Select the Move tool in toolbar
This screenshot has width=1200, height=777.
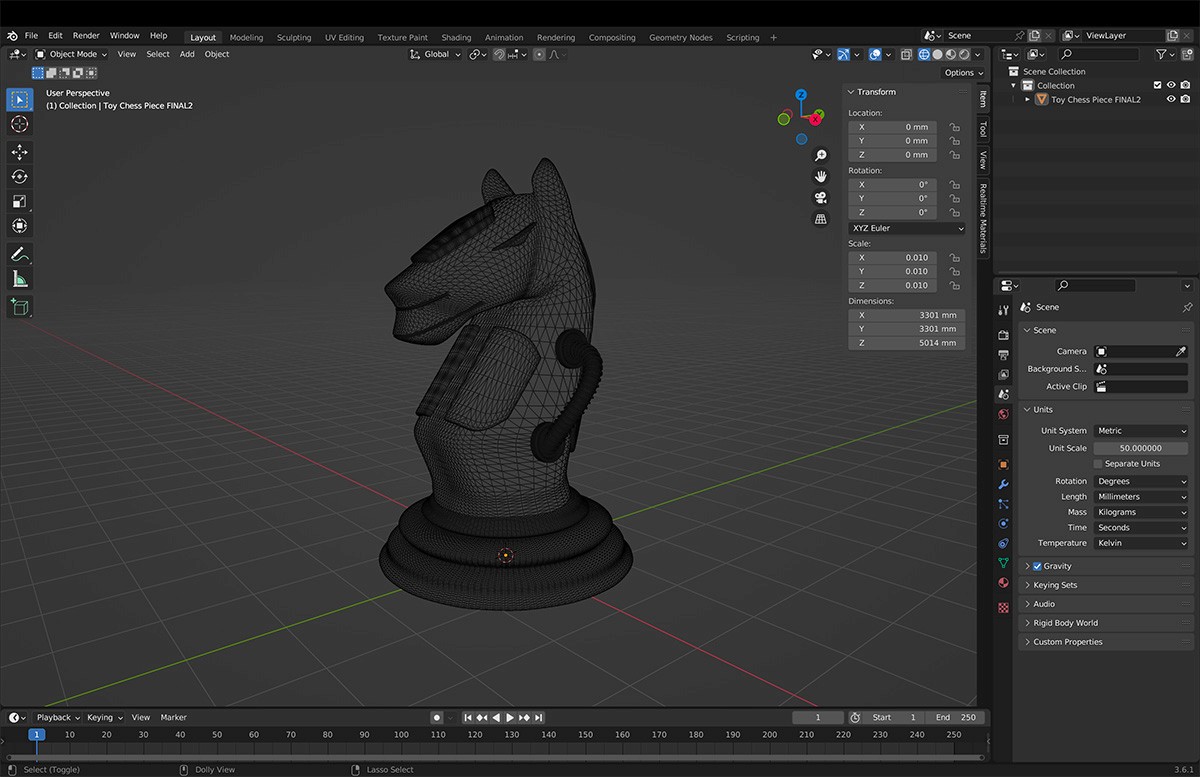(19, 152)
